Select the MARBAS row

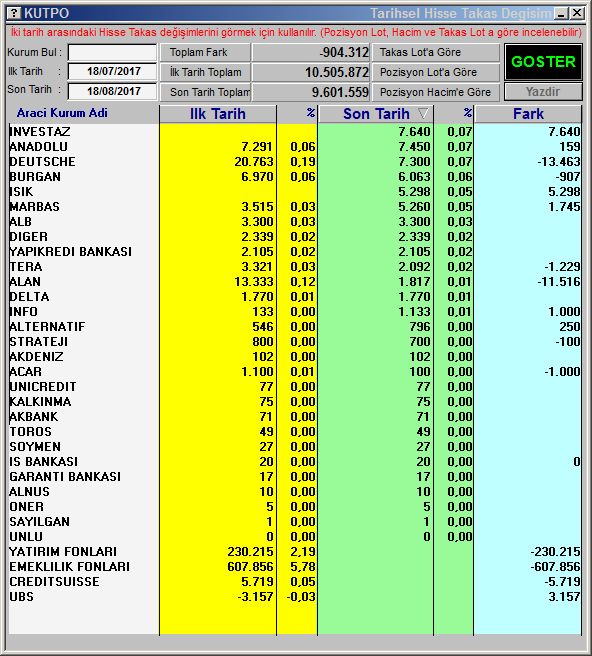point(295,207)
